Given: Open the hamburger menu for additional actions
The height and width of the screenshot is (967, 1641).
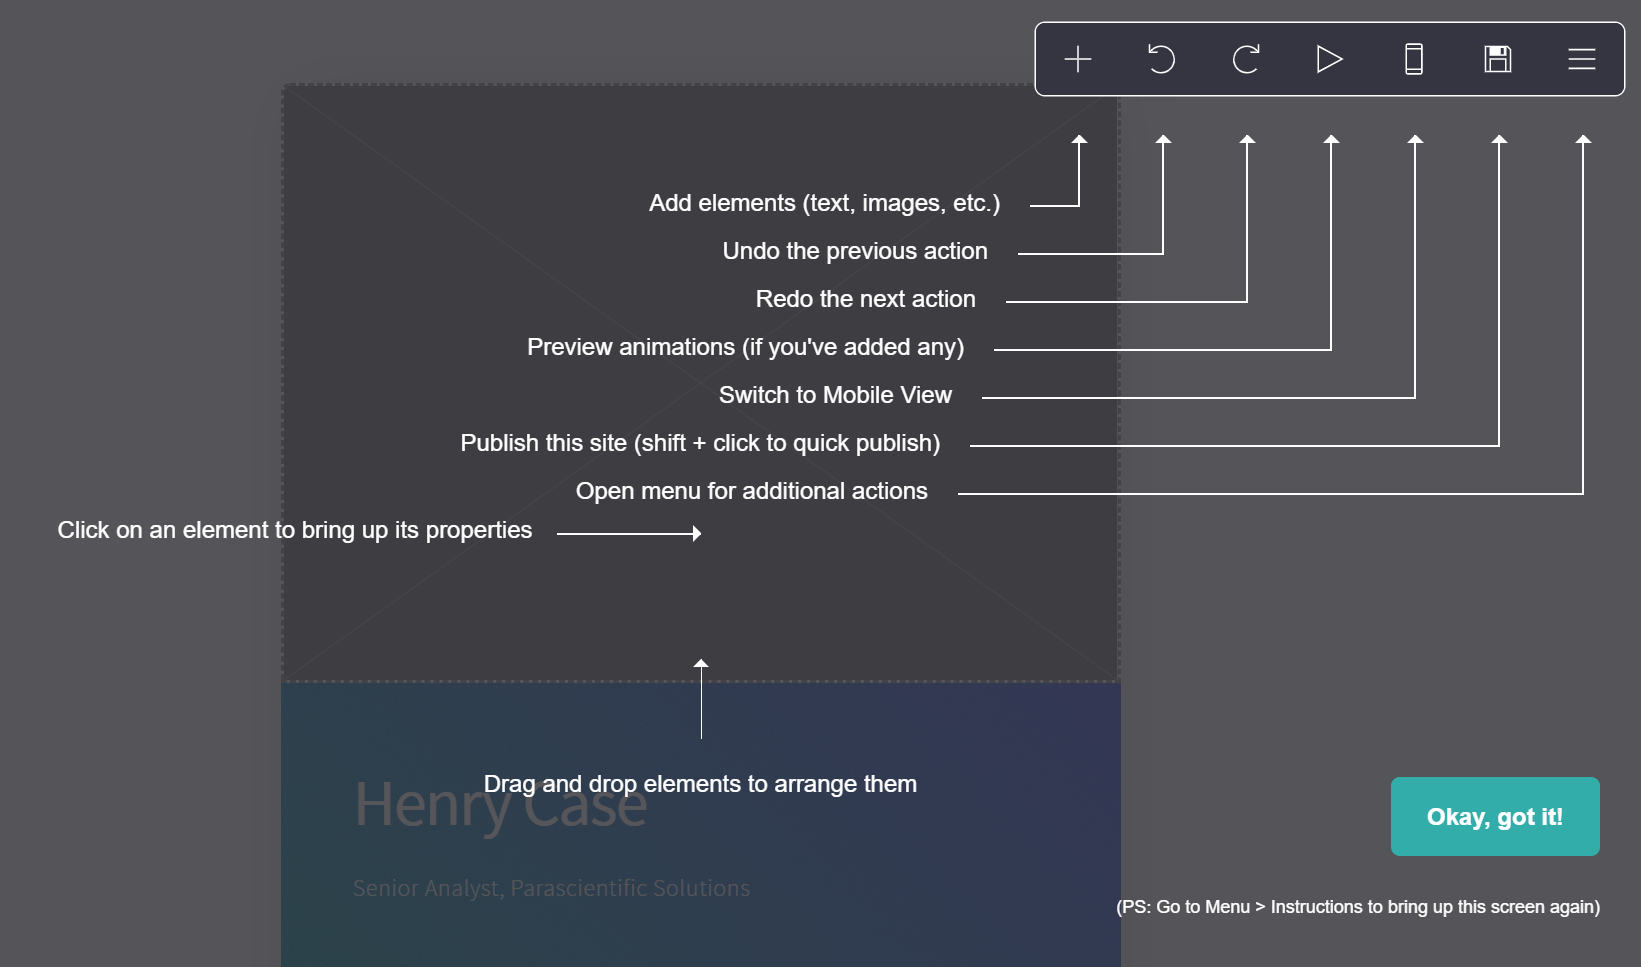Looking at the screenshot, I should click(x=1581, y=59).
